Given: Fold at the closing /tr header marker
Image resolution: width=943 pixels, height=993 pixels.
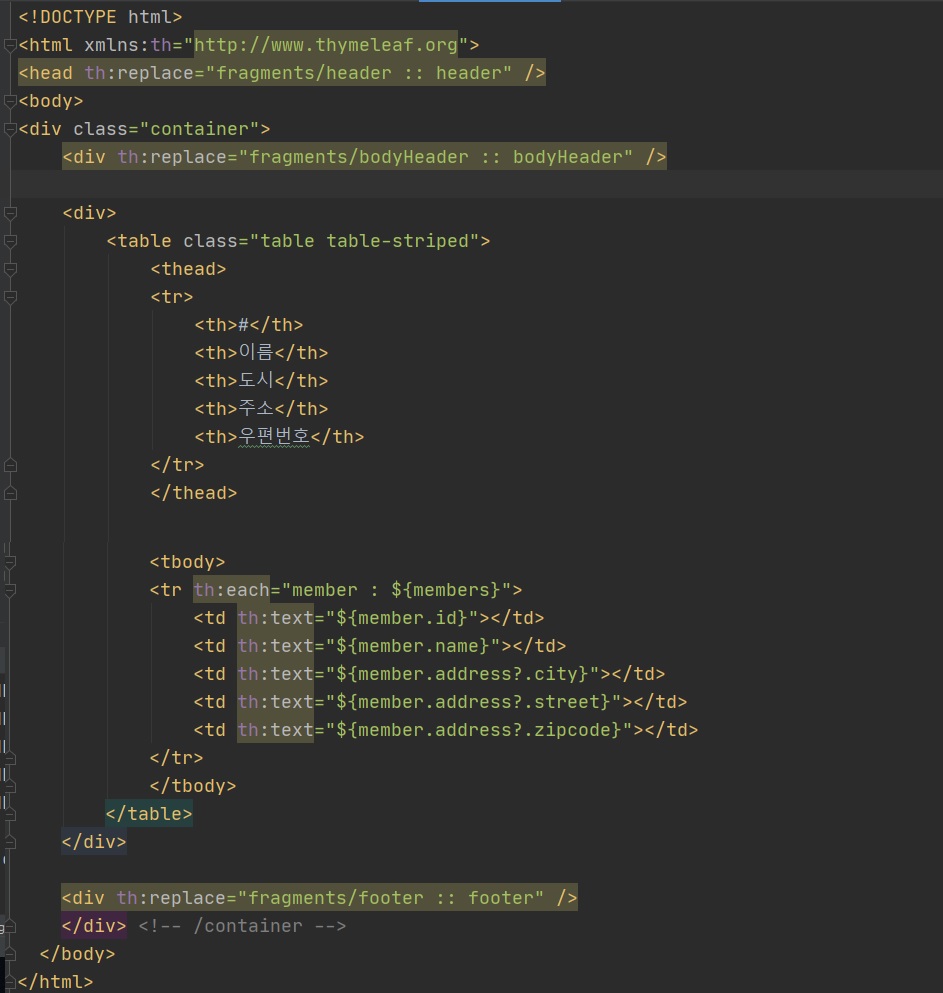Looking at the screenshot, I should coord(9,465).
